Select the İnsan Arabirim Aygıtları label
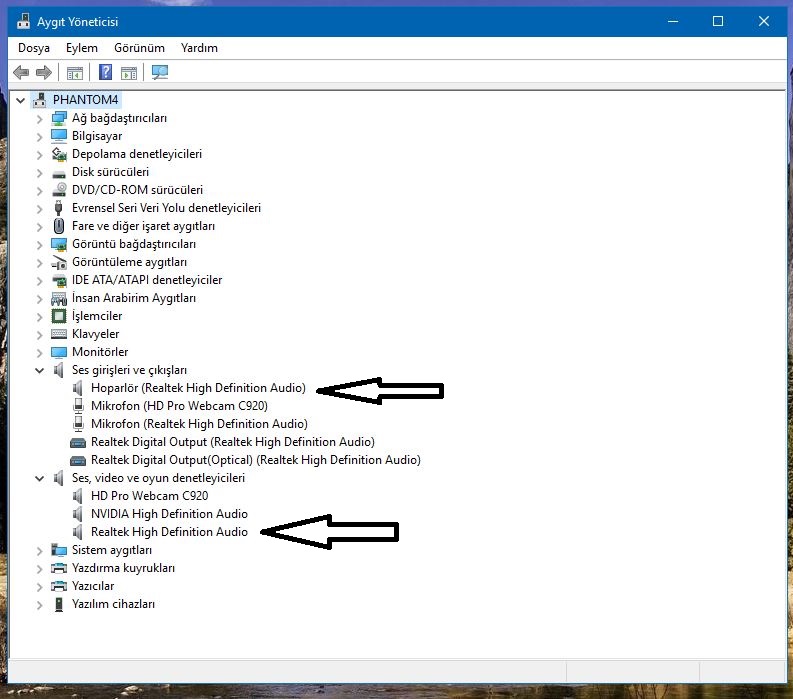Image resolution: width=793 pixels, height=699 pixels. (x=134, y=298)
